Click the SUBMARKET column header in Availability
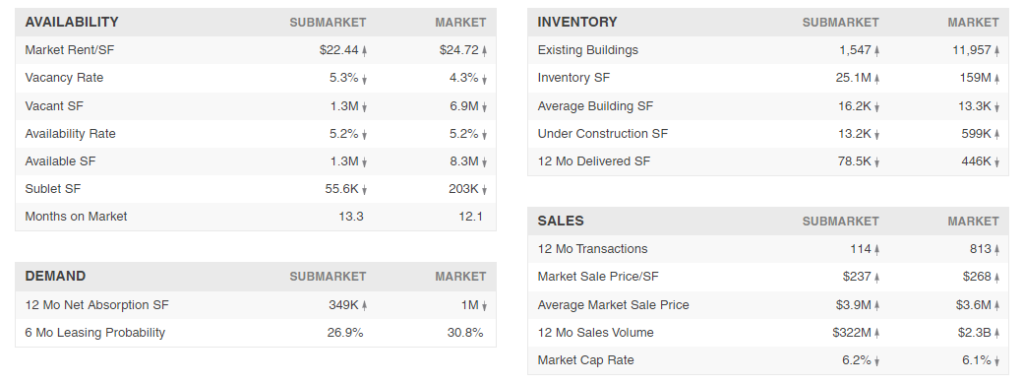 328,23
